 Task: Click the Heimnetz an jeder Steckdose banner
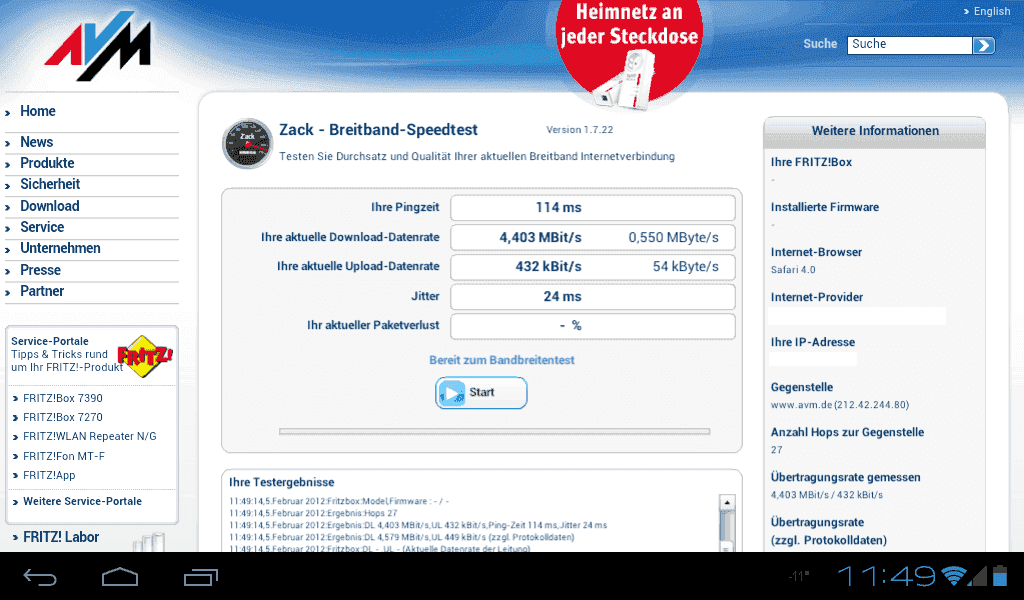629,52
